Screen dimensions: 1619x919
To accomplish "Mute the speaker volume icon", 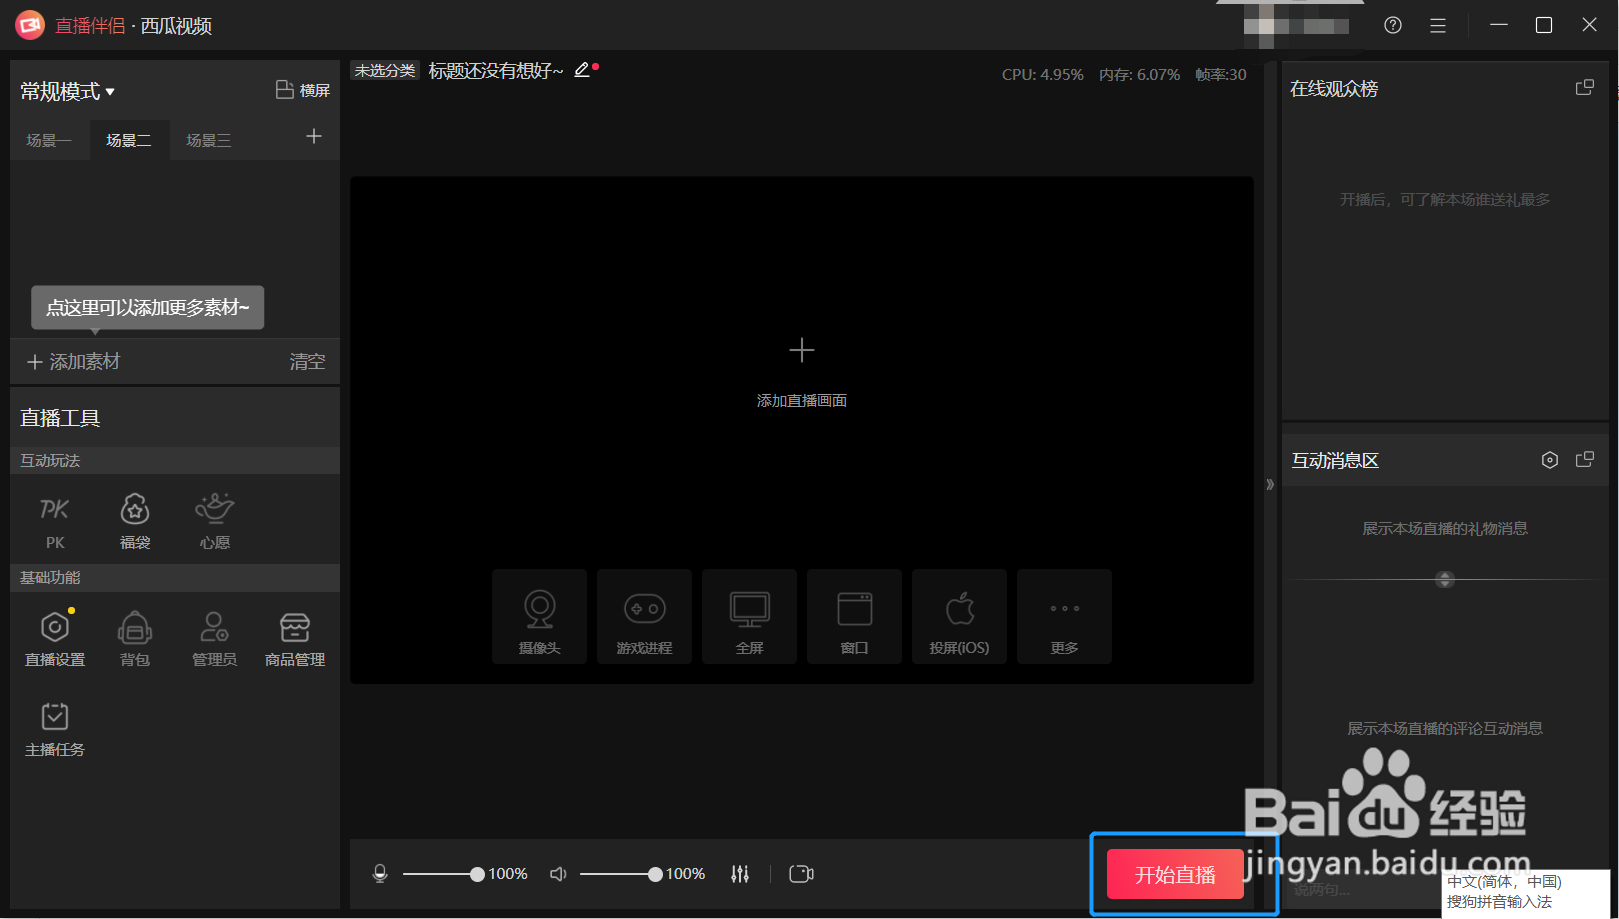I will (x=558, y=874).
